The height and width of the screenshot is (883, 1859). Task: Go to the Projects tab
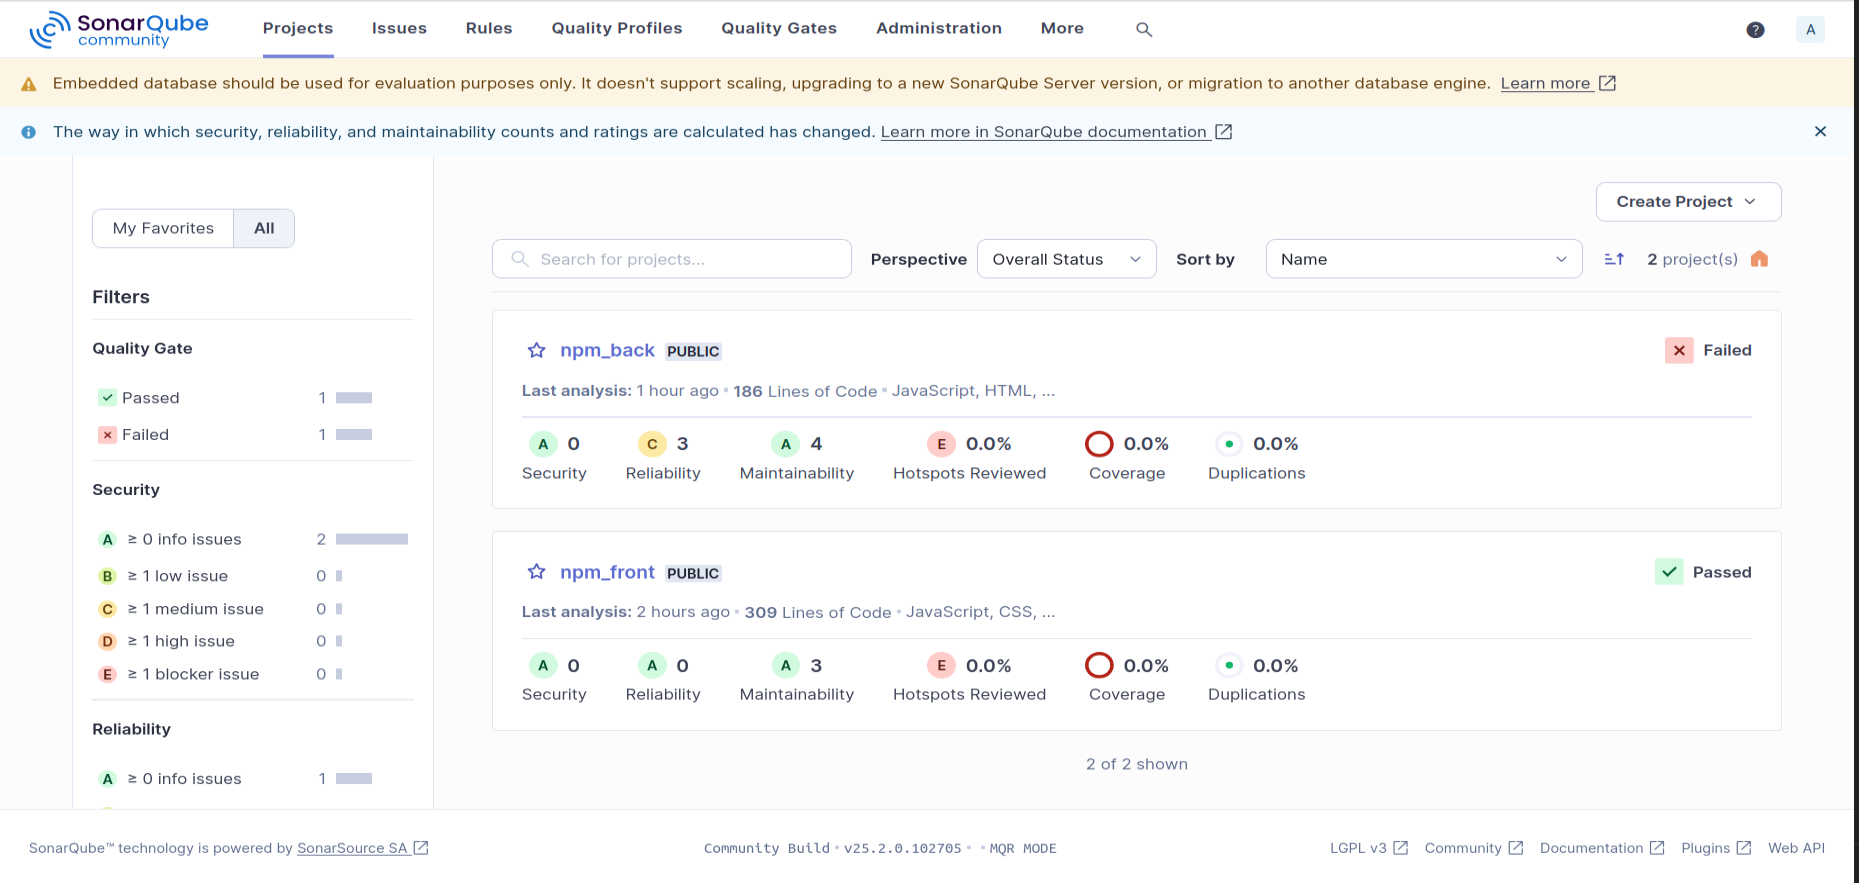coord(298,29)
